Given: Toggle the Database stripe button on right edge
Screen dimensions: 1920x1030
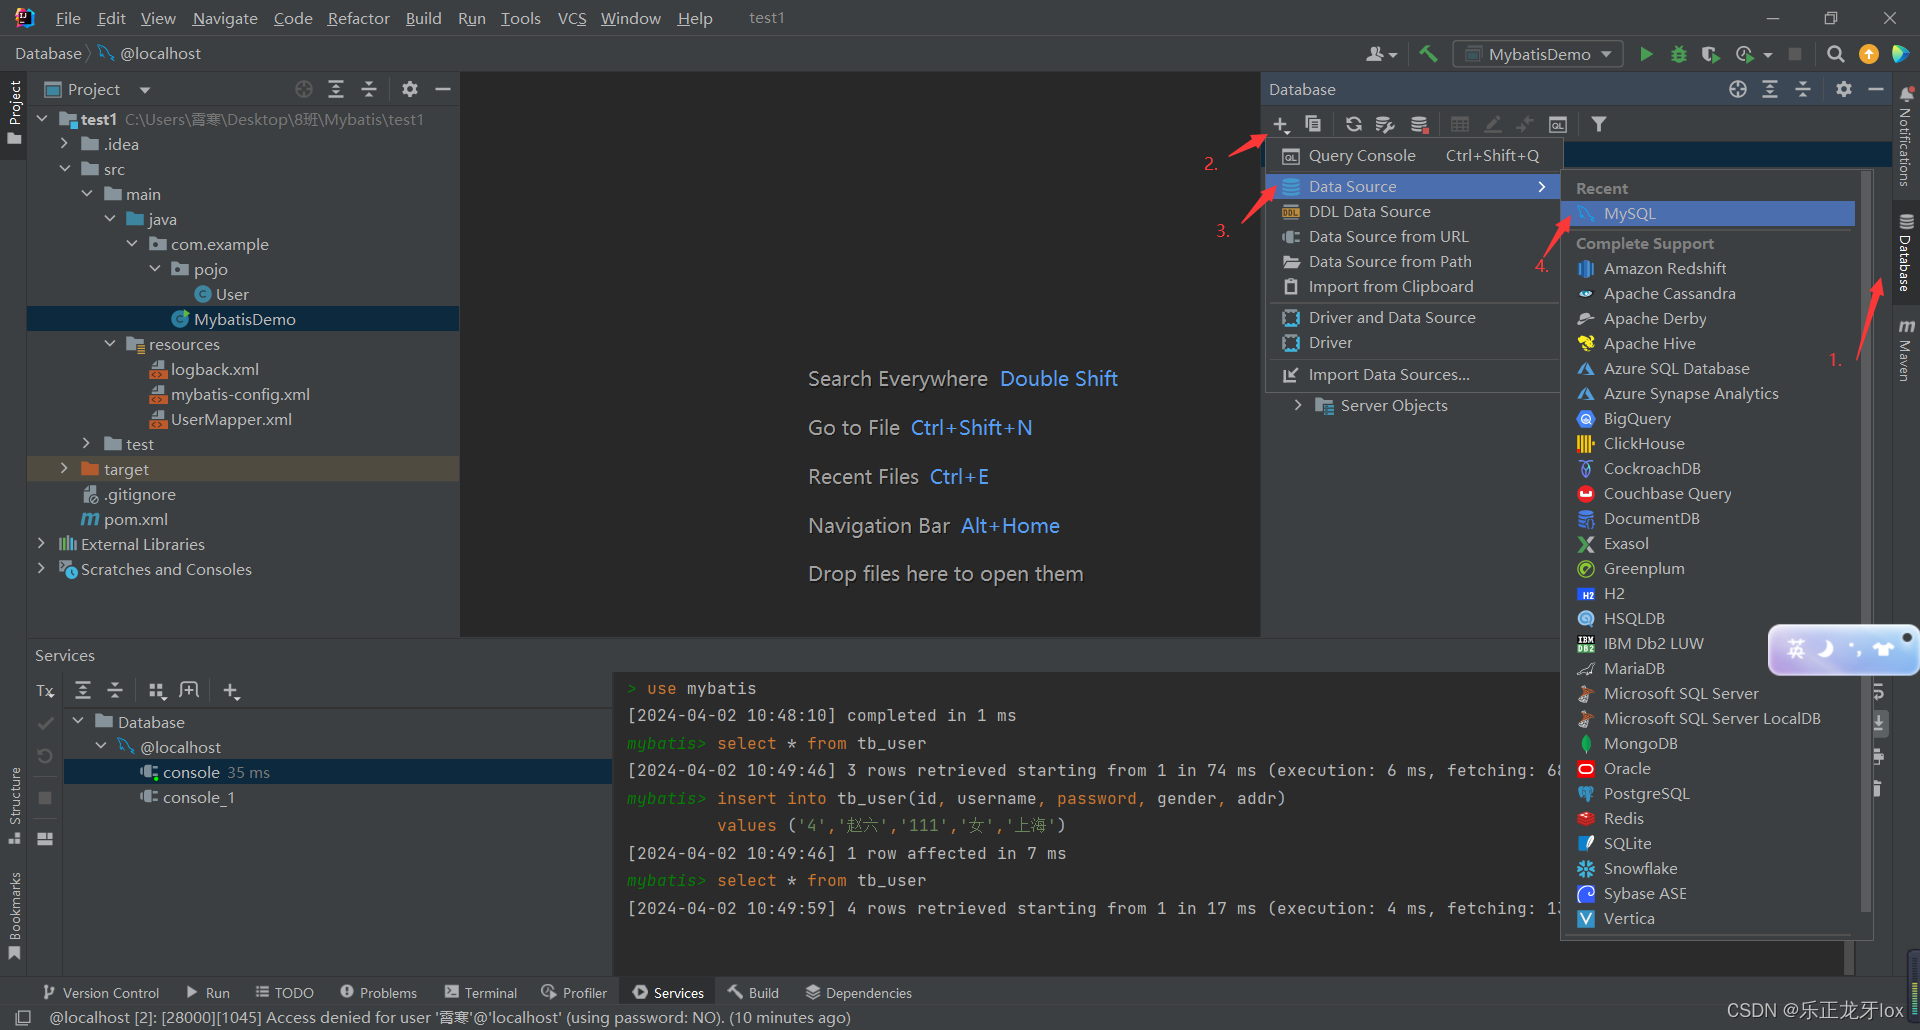Looking at the screenshot, I should coord(1906,253).
